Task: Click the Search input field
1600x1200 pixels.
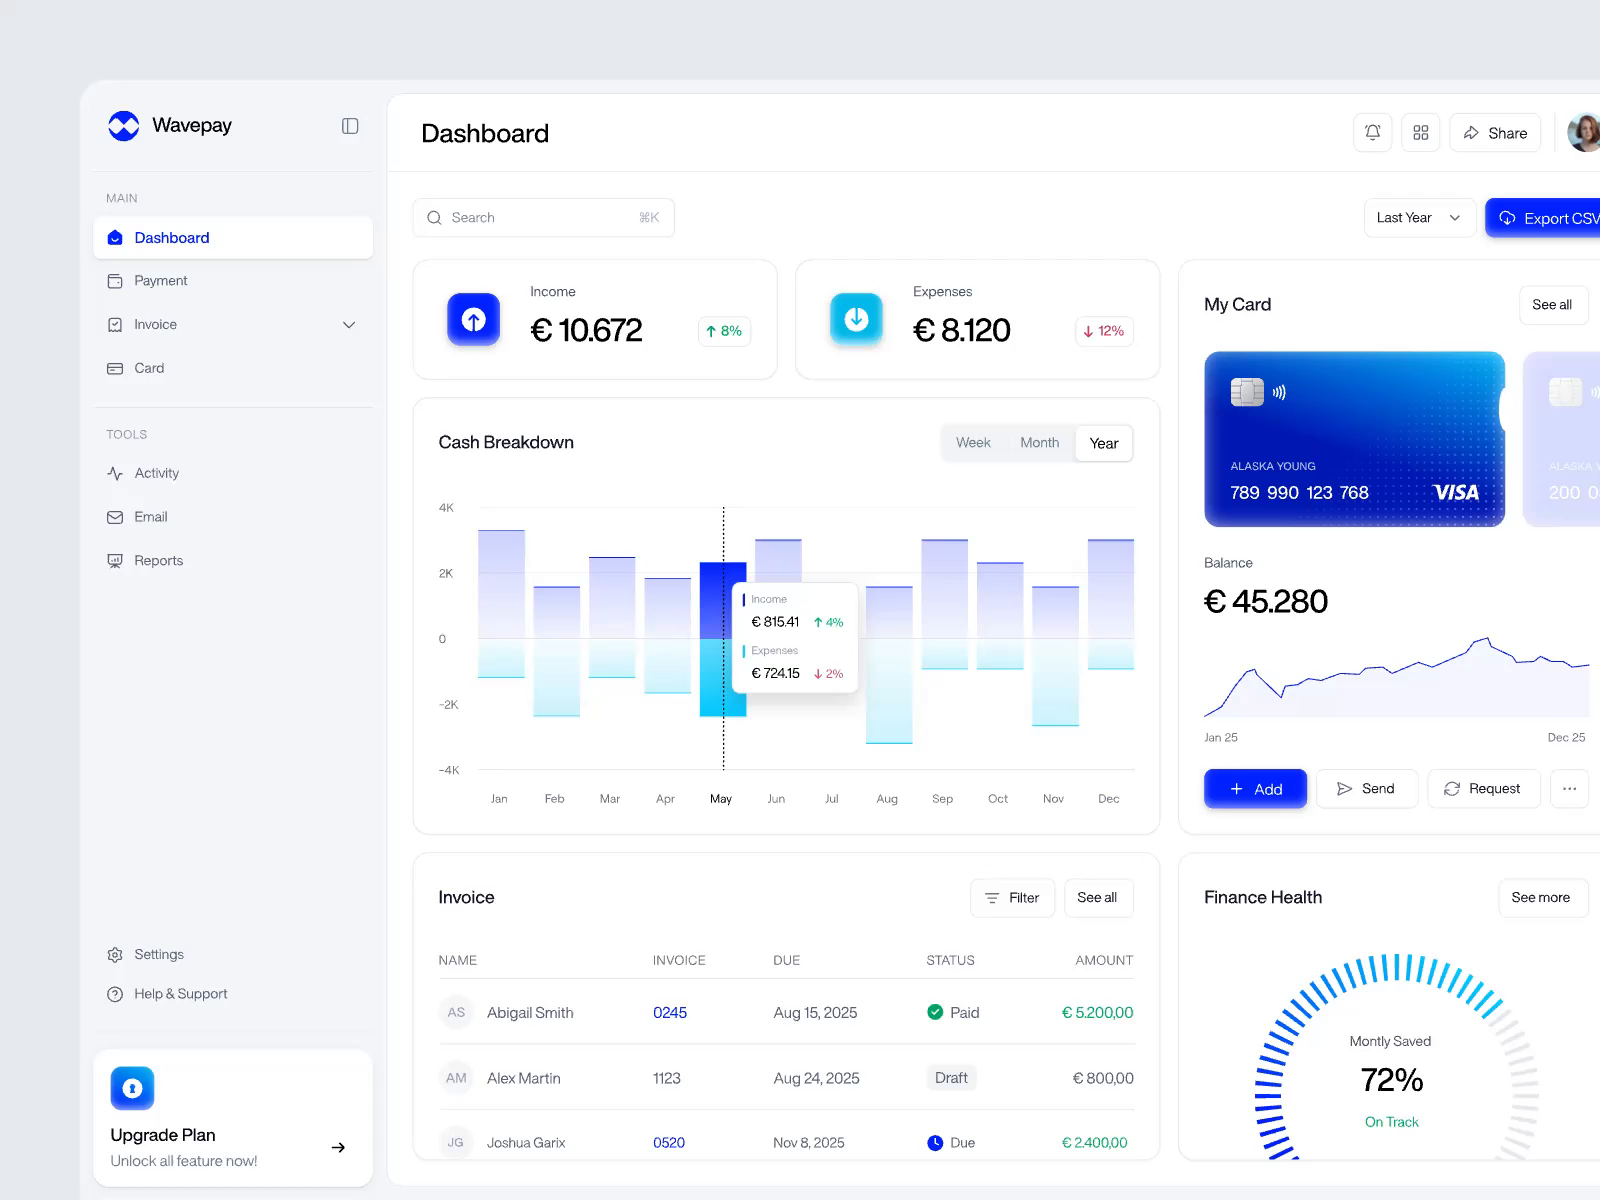Action: (x=544, y=218)
